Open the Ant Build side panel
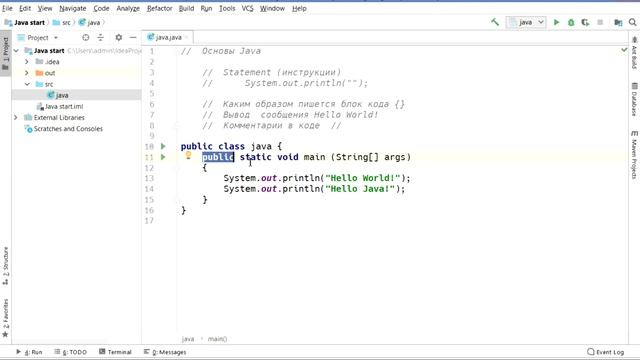This screenshot has height=360, width=640. coord(634,53)
